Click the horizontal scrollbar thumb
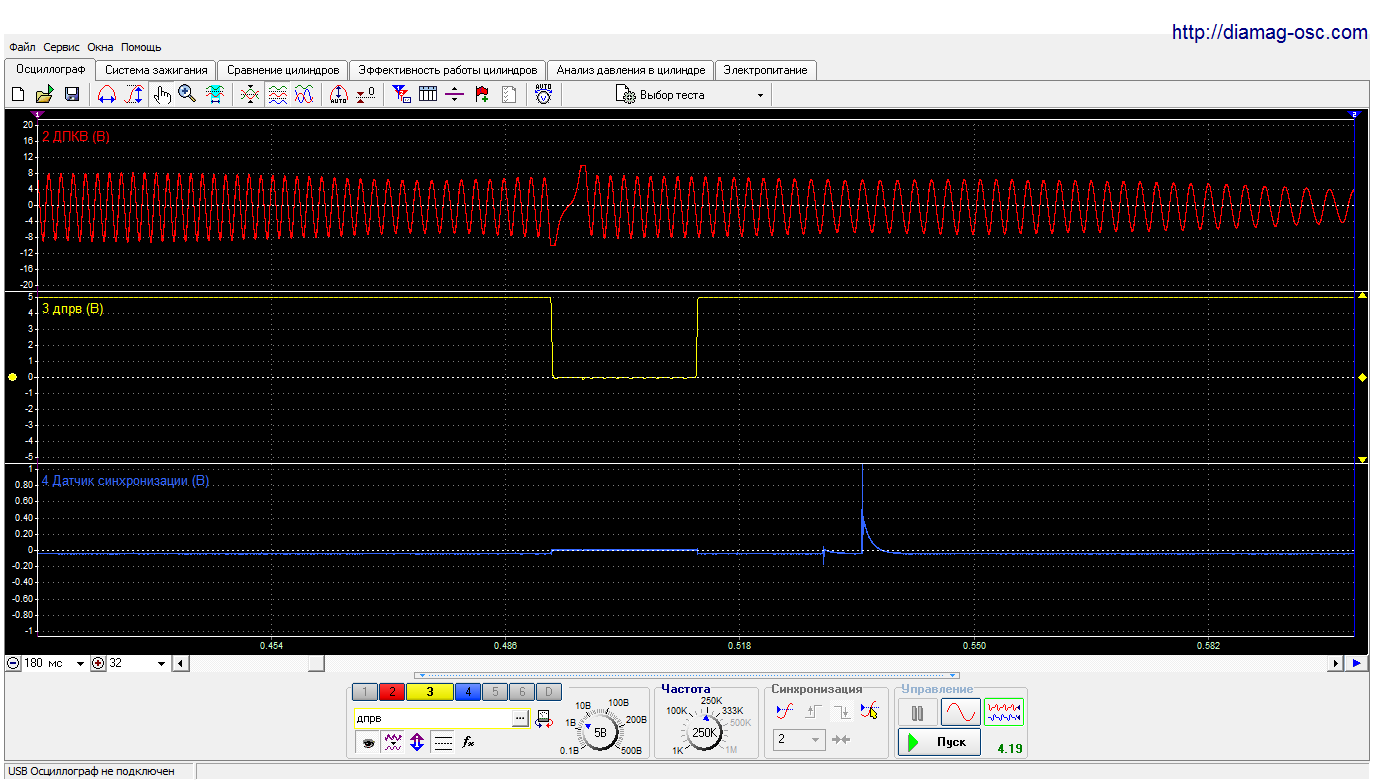 316,664
